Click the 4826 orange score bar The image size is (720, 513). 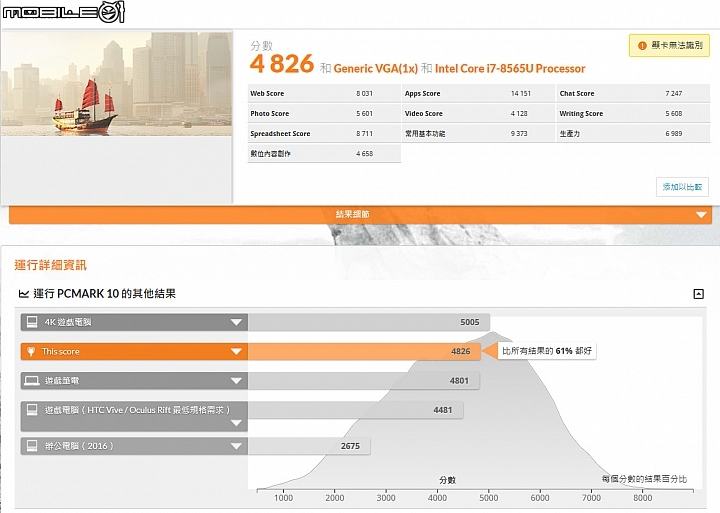tap(364, 351)
